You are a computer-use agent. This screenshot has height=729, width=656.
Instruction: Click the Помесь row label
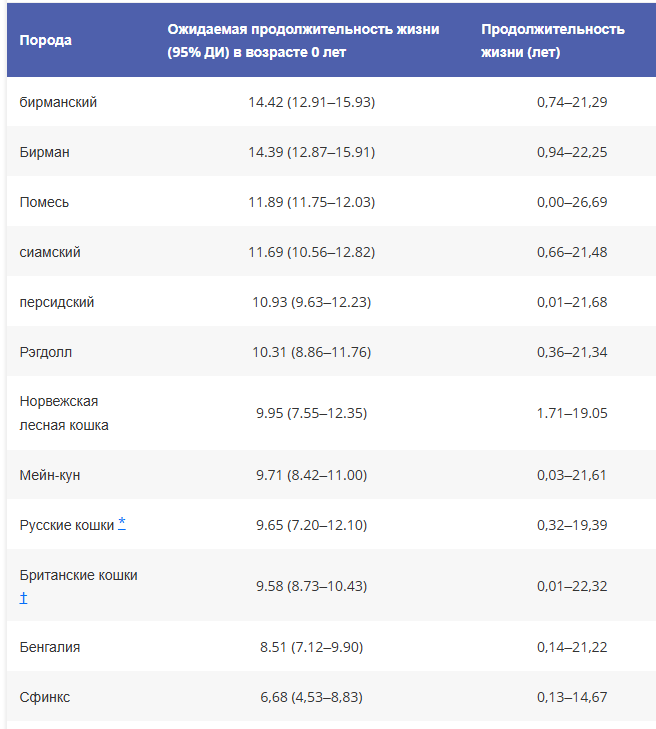coord(45,202)
